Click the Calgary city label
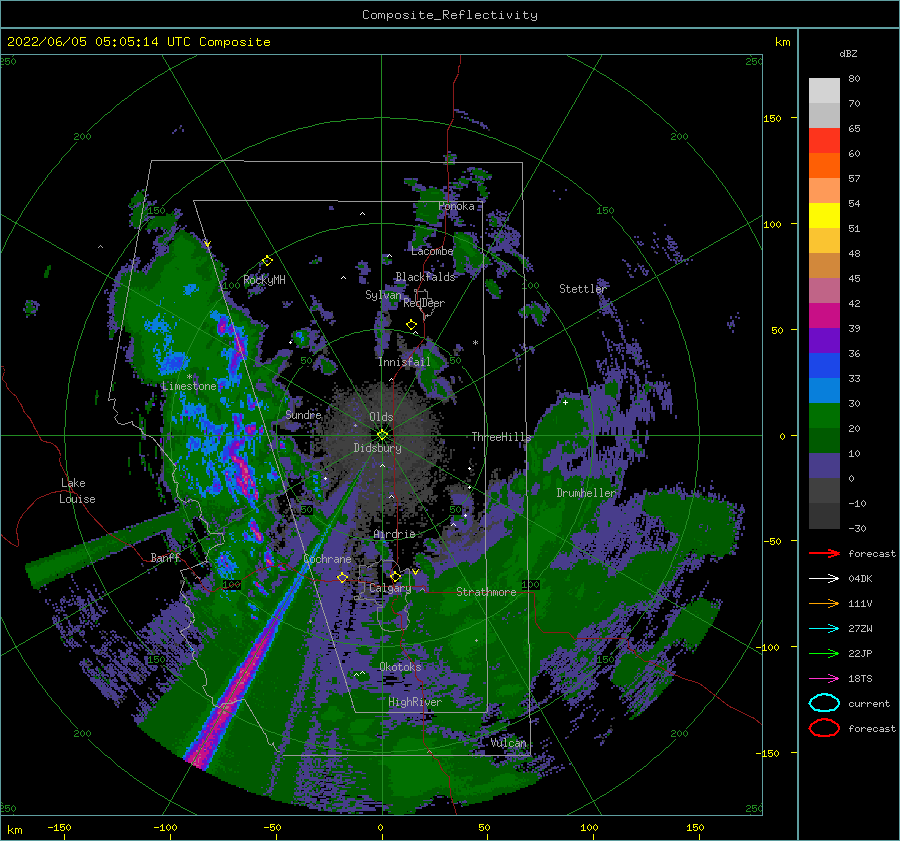This screenshot has width=900, height=841. pyautogui.click(x=390, y=588)
